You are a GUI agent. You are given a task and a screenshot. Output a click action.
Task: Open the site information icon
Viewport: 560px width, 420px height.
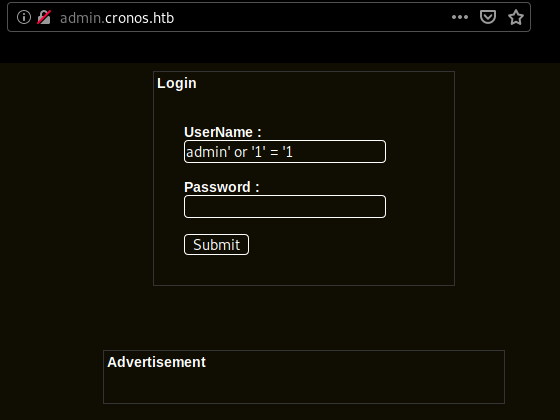click(24, 17)
